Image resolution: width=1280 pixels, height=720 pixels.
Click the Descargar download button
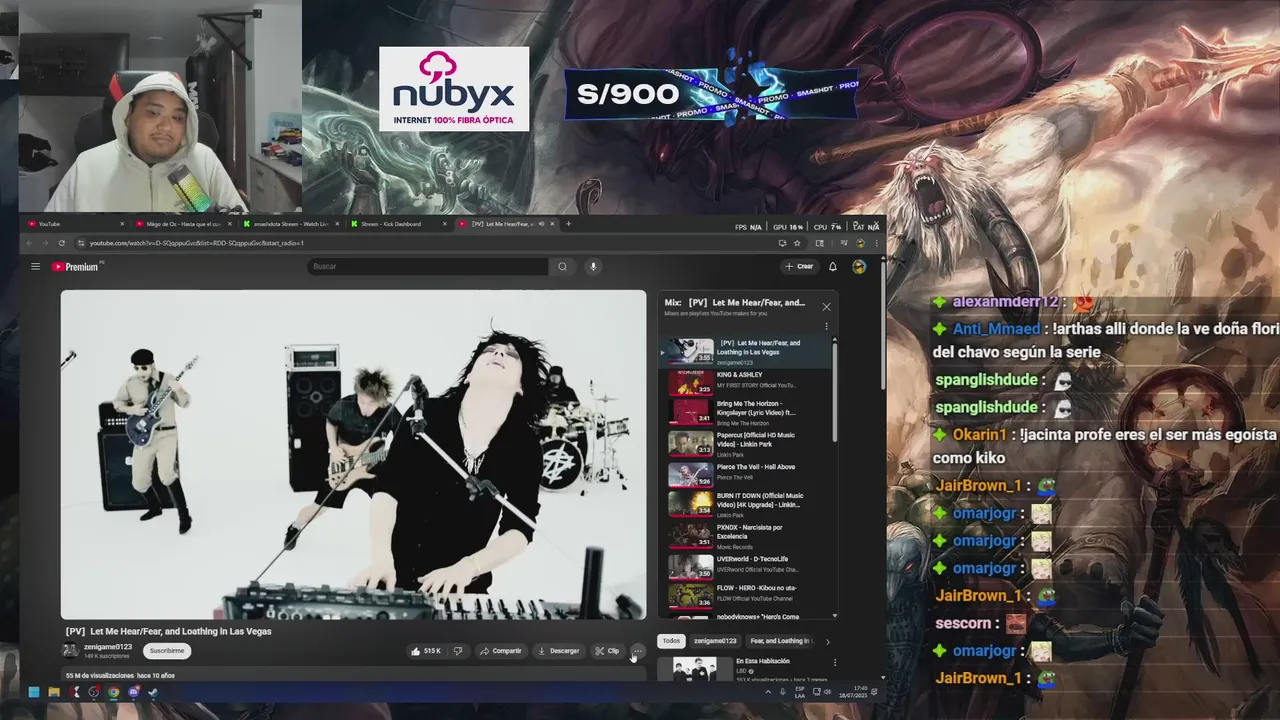pyautogui.click(x=559, y=651)
